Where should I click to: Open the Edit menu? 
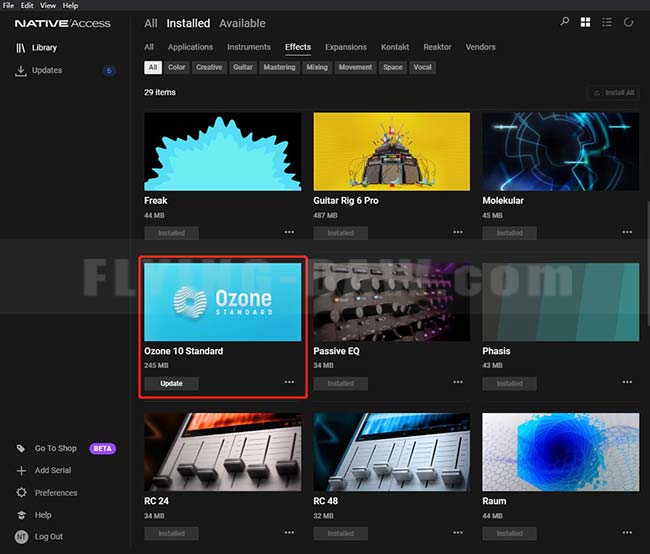(x=27, y=5)
